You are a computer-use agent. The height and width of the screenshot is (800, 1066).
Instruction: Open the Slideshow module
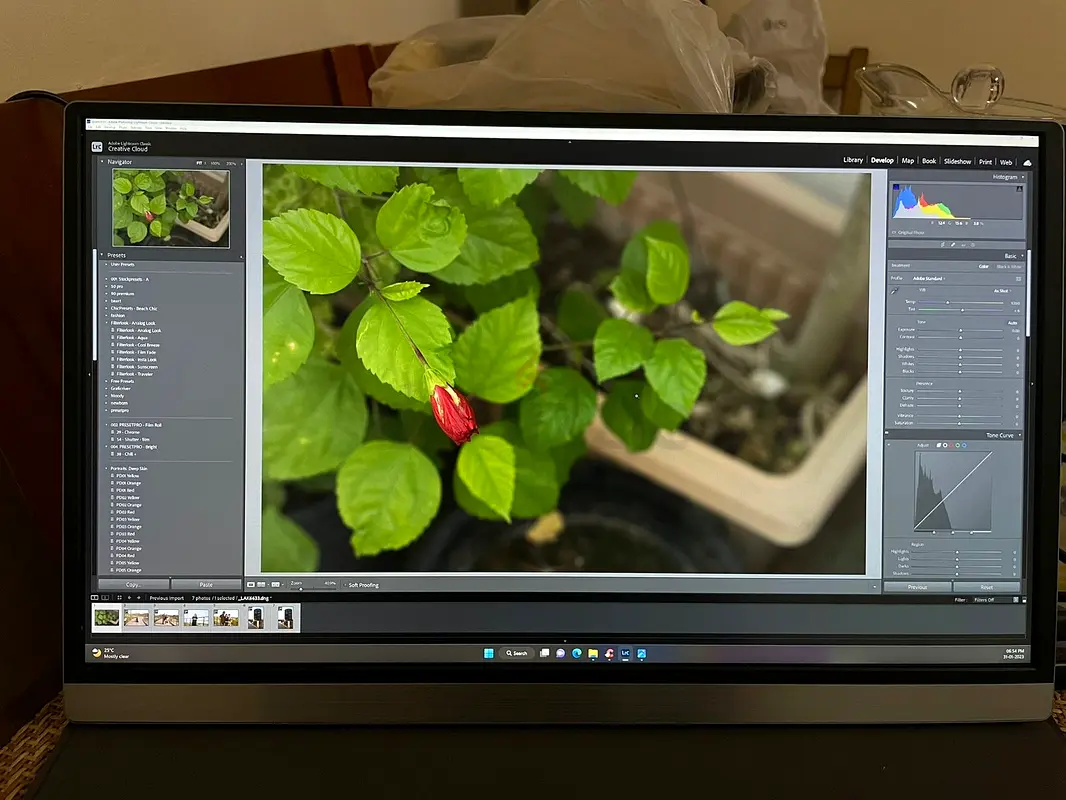[x=957, y=161]
